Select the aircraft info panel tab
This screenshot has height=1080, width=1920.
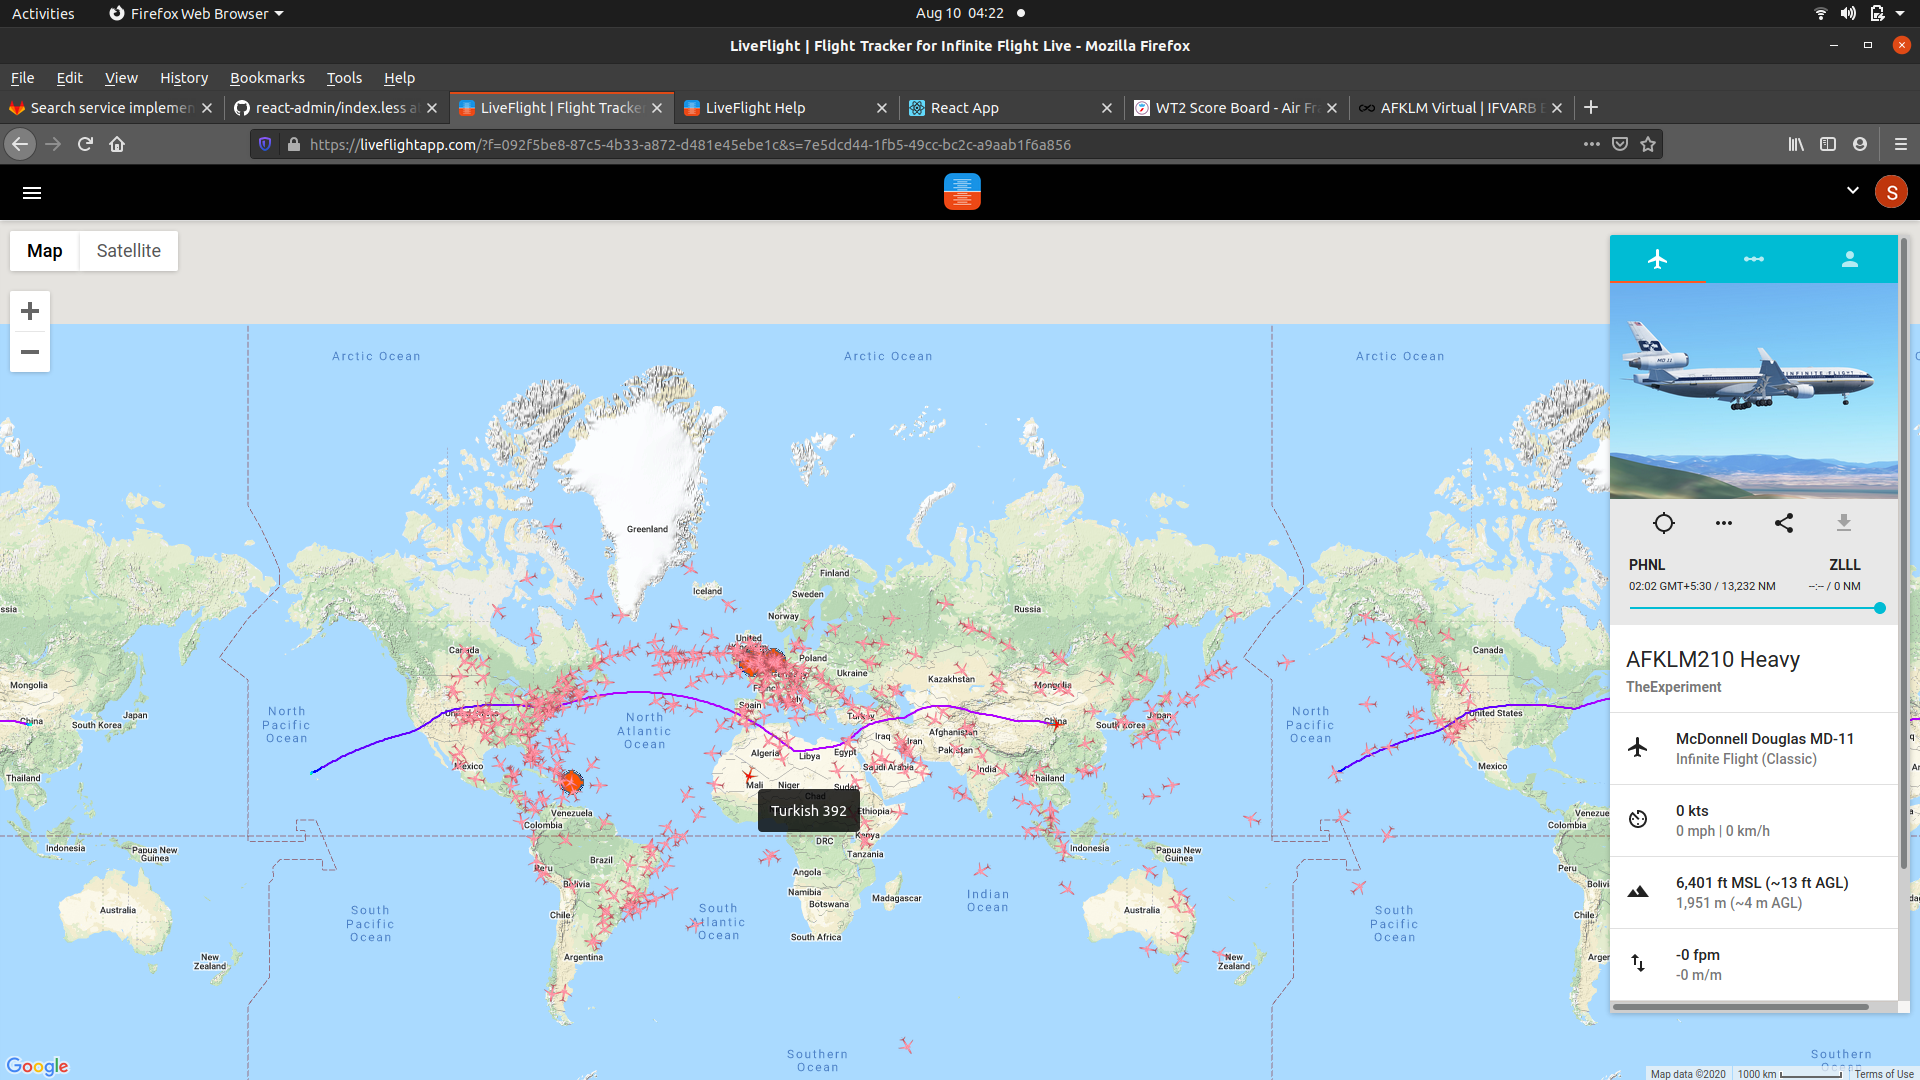coord(1657,260)
